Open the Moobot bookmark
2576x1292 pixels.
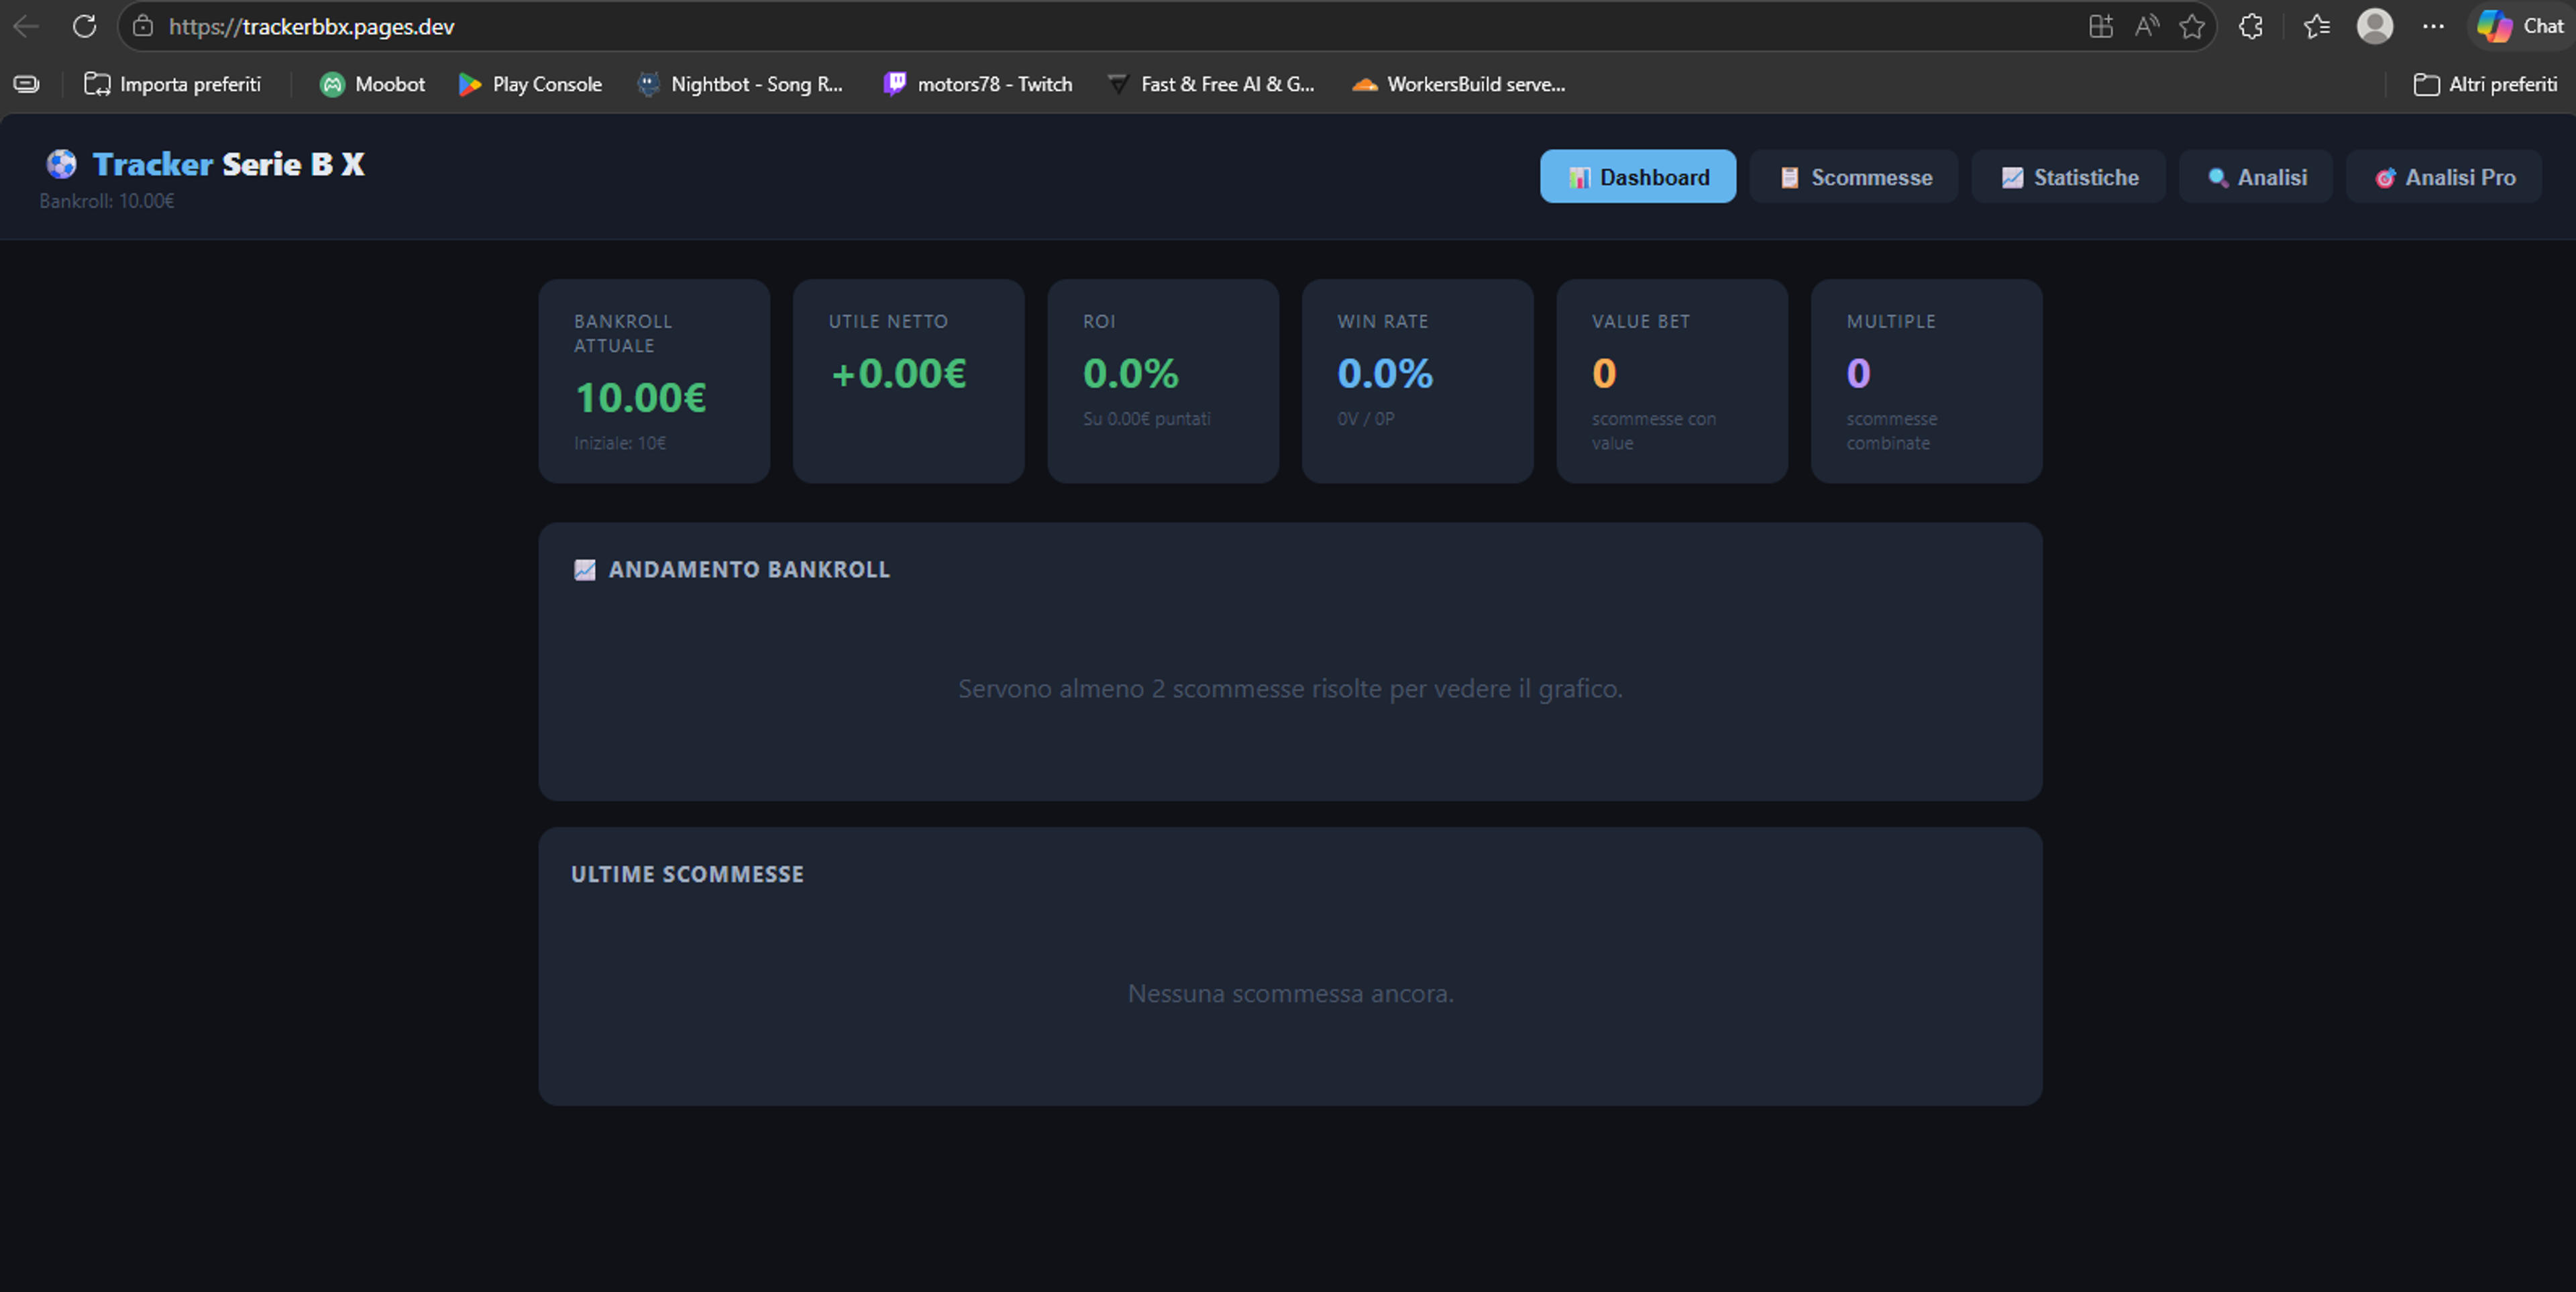pyautogui.click(x=372, y=84)
